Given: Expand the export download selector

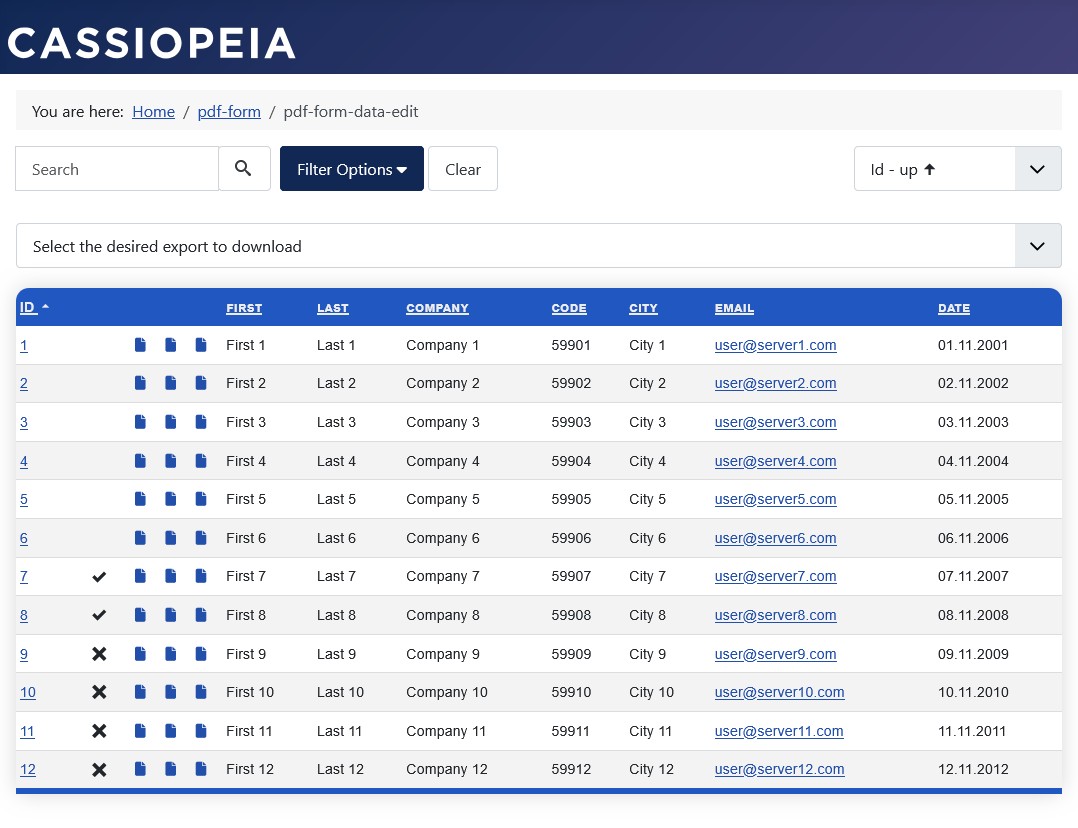Looking at the screenshot, I should (x=1037, y=245).
